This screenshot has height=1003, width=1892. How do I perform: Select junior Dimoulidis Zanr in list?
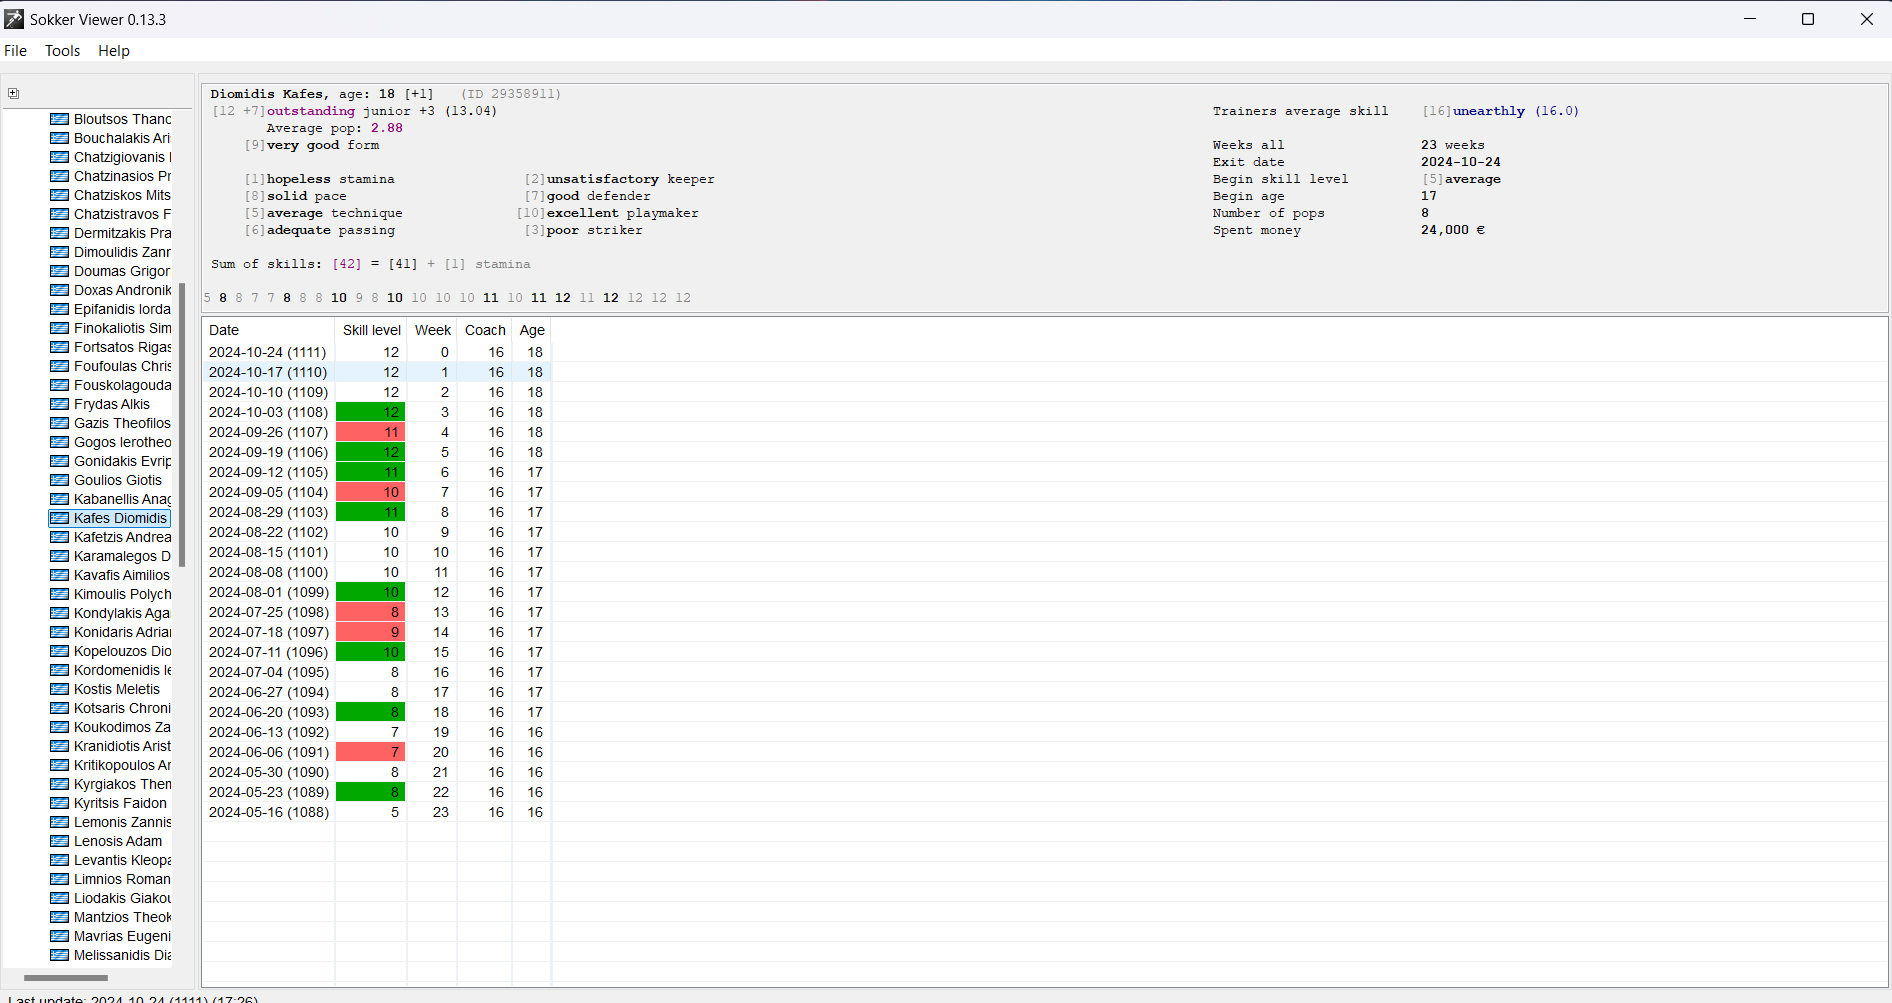click(122, 252)
